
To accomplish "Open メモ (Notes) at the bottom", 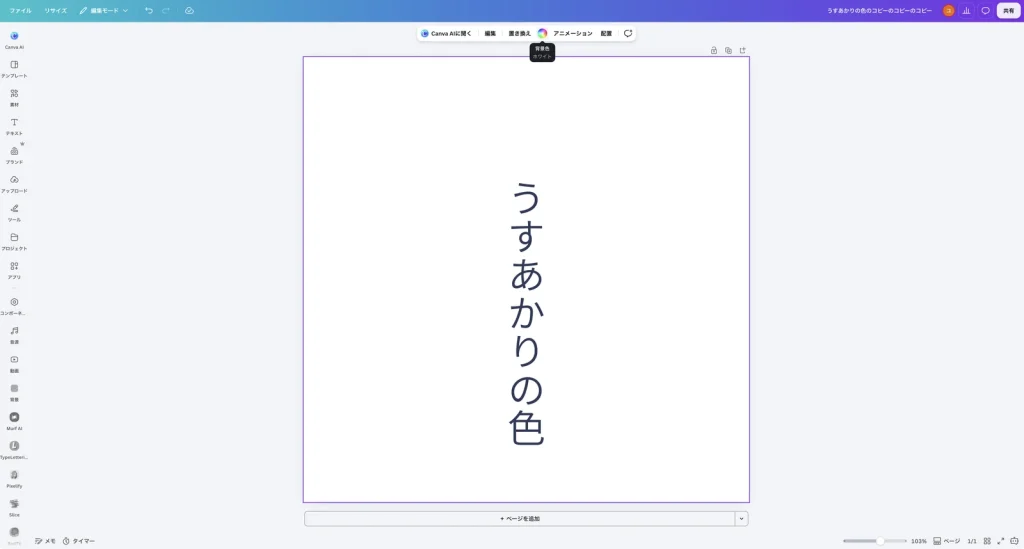I will point(45,541).
